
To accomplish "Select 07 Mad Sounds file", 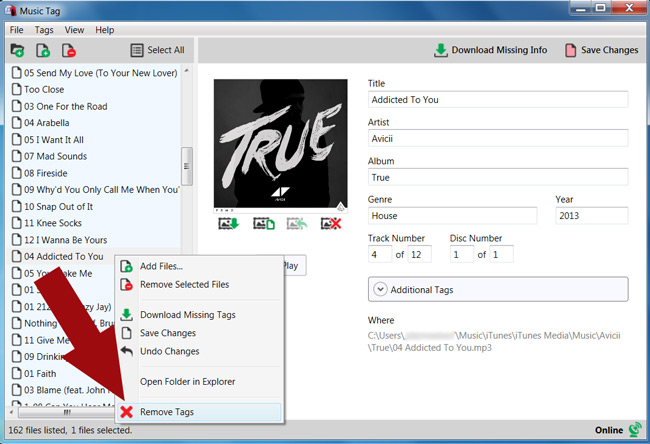I will pos(94,156).
